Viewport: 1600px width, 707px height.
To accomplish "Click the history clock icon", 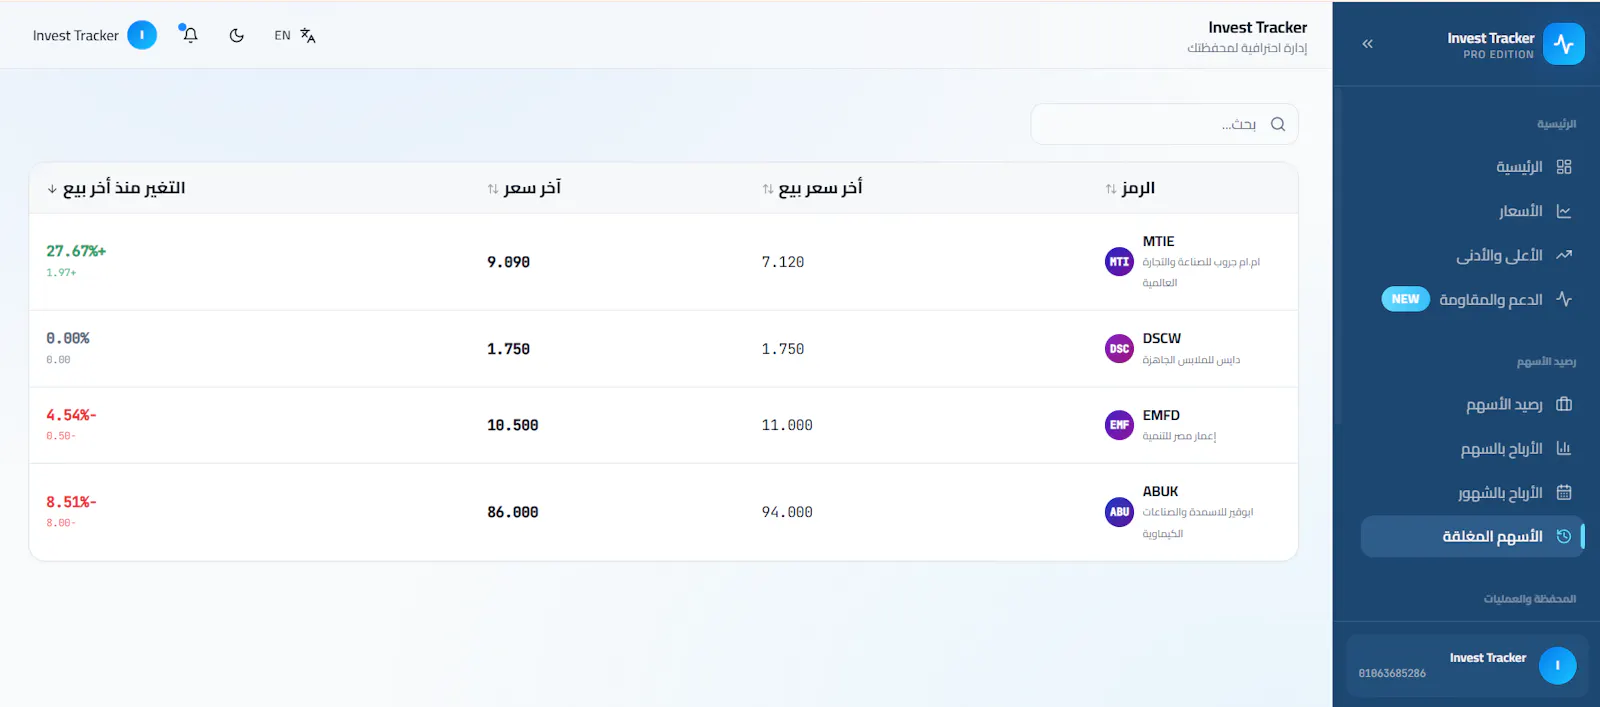I will (1564, 537).
